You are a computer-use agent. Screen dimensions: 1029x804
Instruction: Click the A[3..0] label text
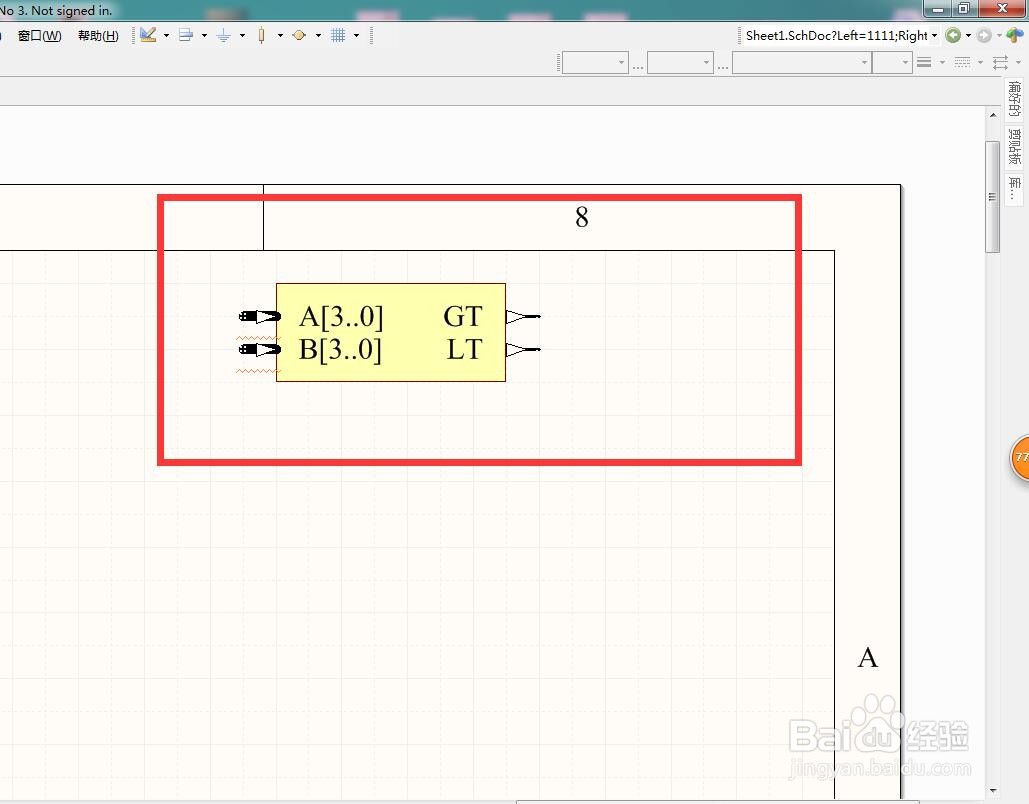tap(341, 316)
